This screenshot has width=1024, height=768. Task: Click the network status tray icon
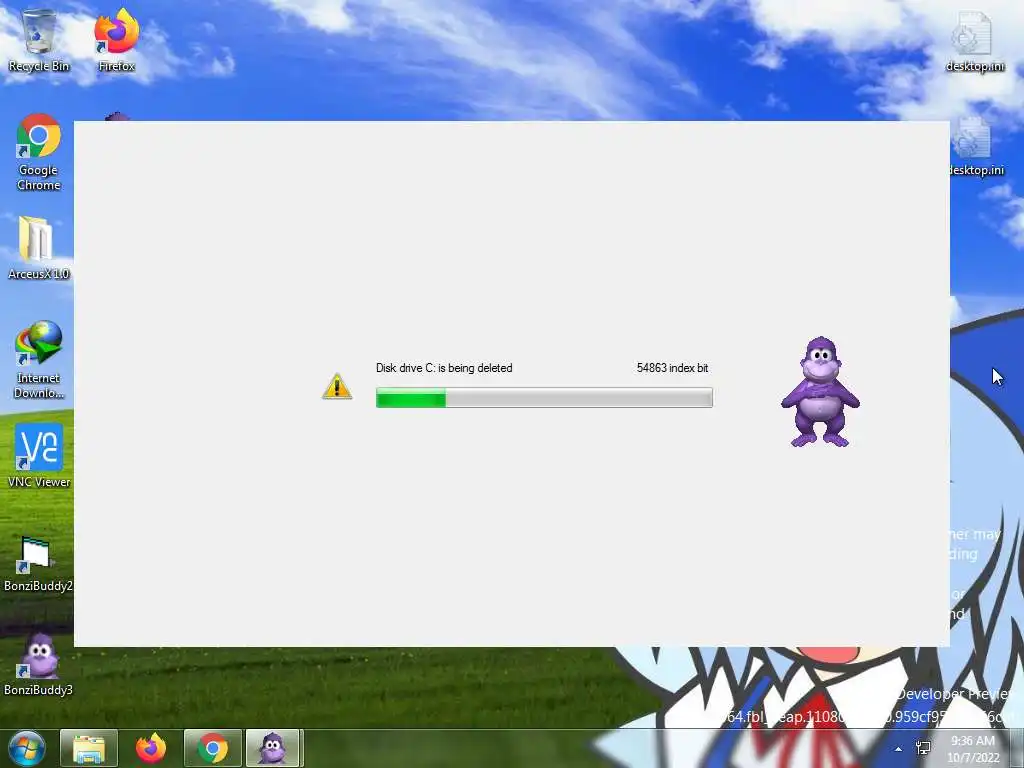923,748
